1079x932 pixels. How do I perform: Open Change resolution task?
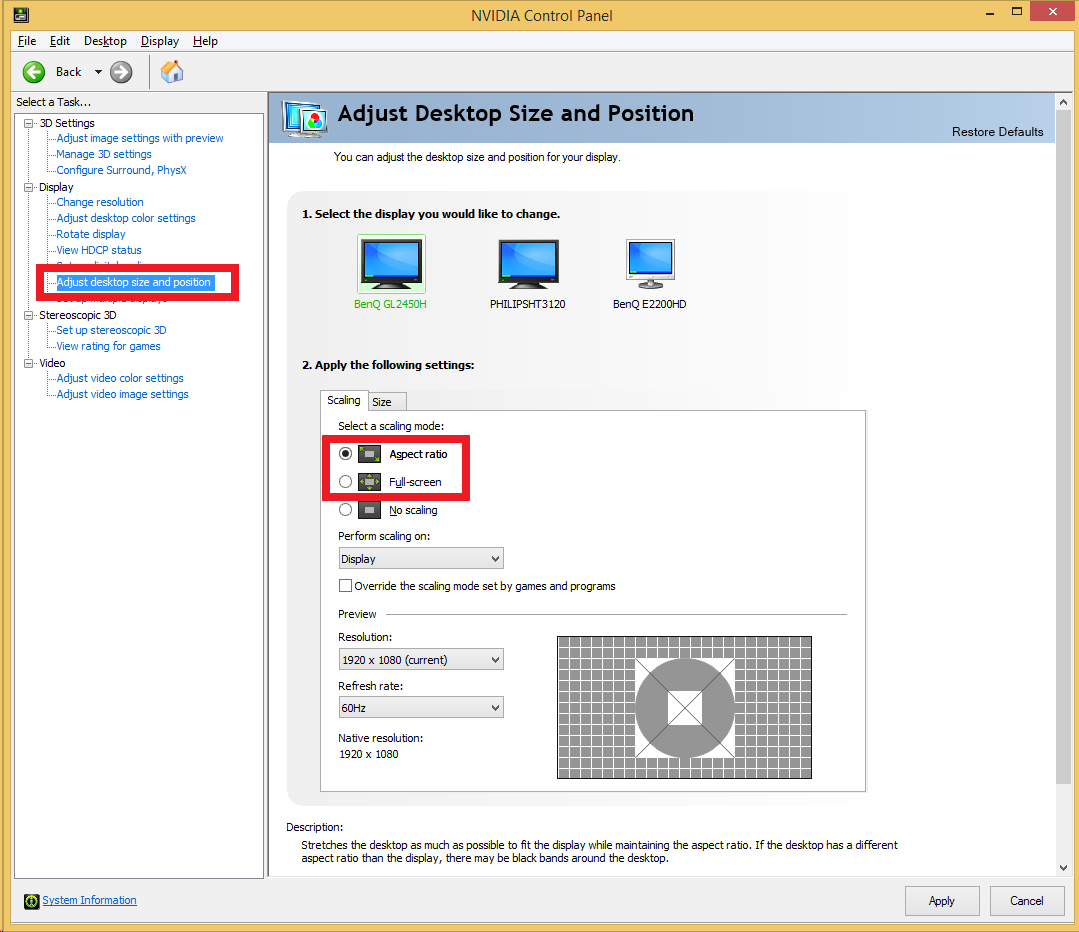click(100, 202)
